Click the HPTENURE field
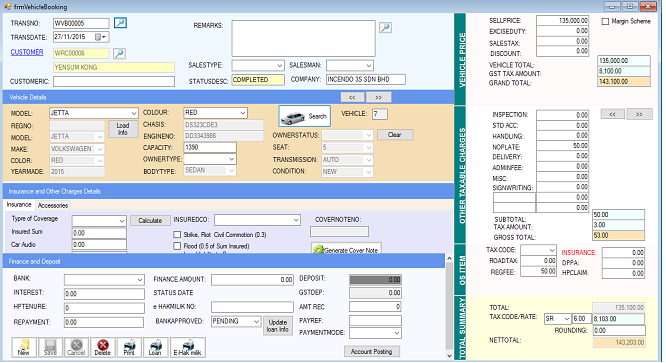This screenshot has height=363, width=666. click(104, 308)
